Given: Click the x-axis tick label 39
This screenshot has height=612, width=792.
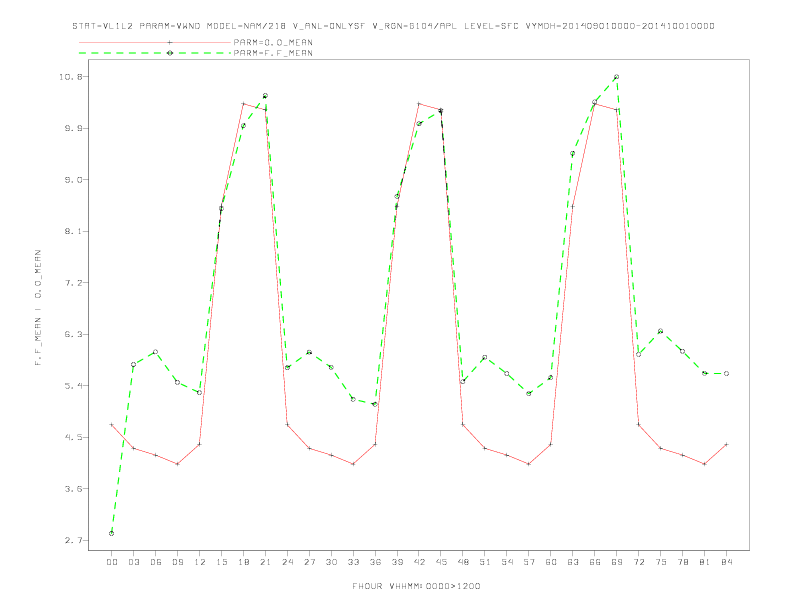Looking at the screenshot, I should [397, 562].
